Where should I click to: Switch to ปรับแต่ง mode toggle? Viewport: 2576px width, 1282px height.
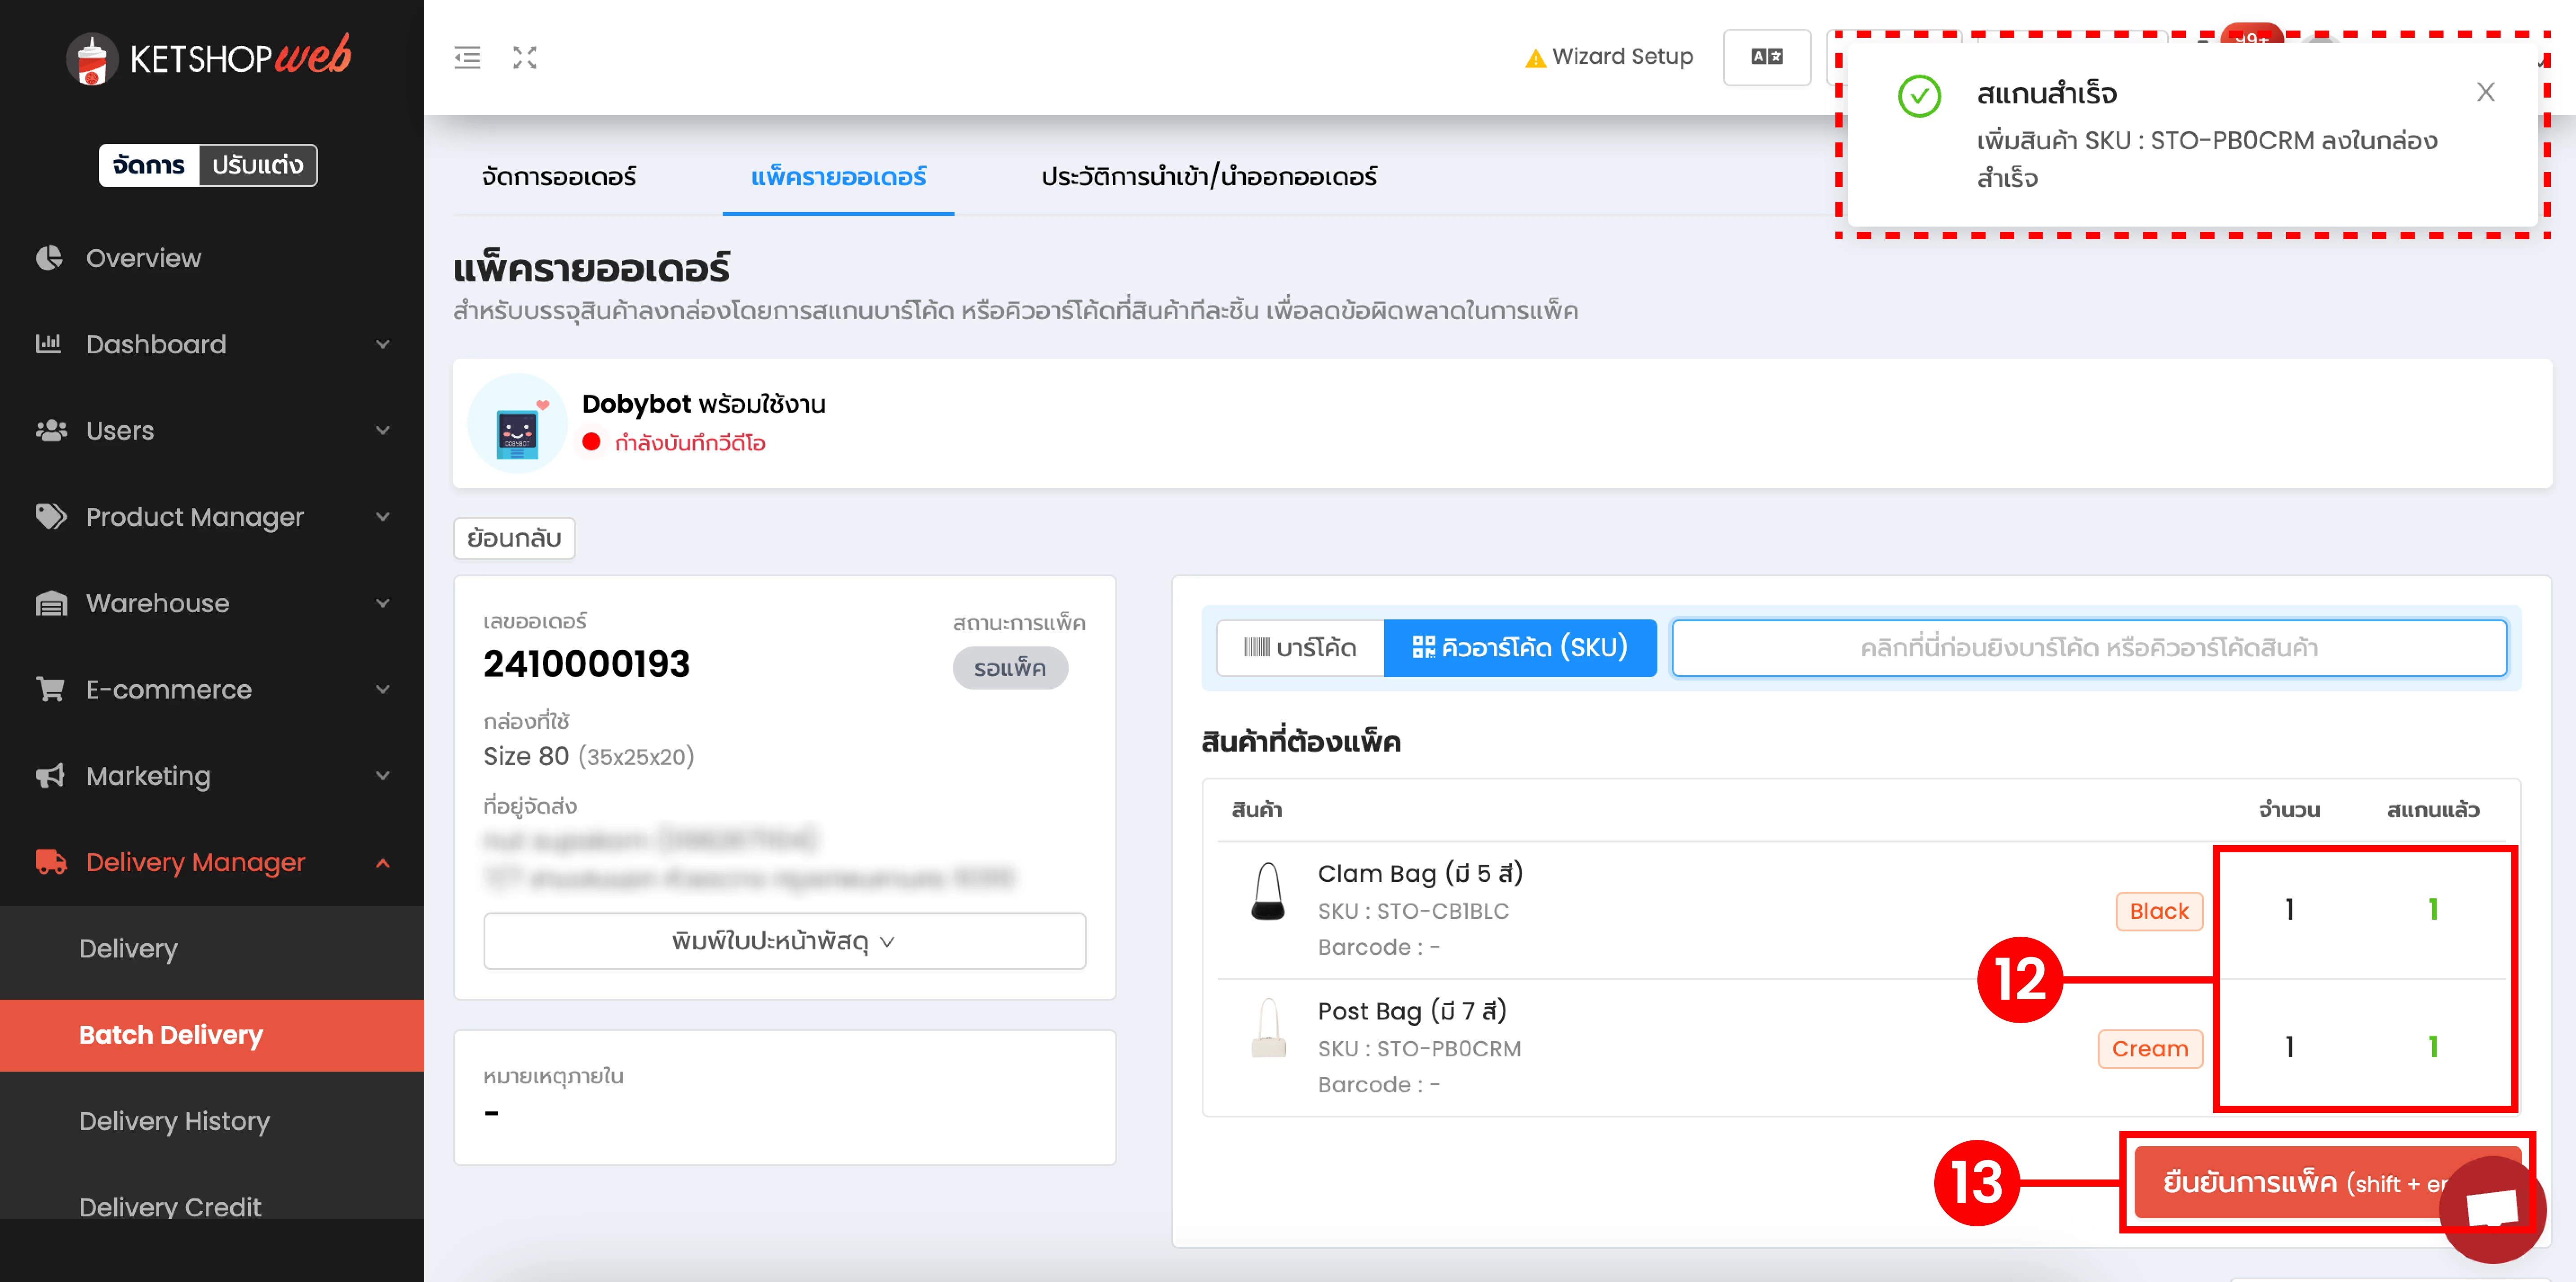coord(258,165)
